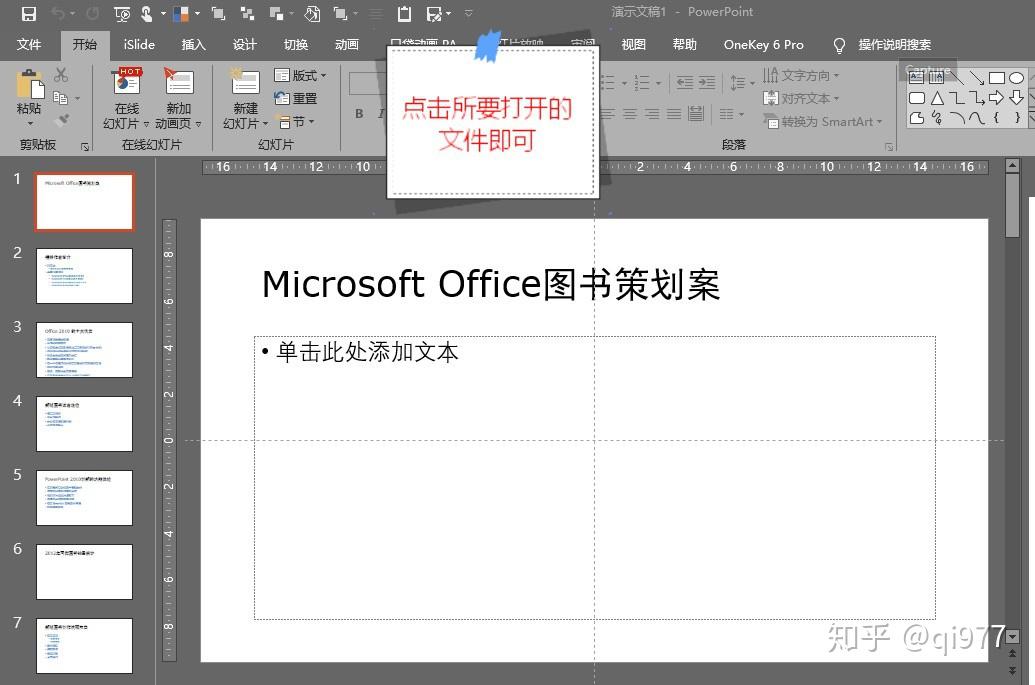This screenshot has height=685, width=1035.
Task: Expand the 粘贴 paste options arrow
Action: point(29,123)
